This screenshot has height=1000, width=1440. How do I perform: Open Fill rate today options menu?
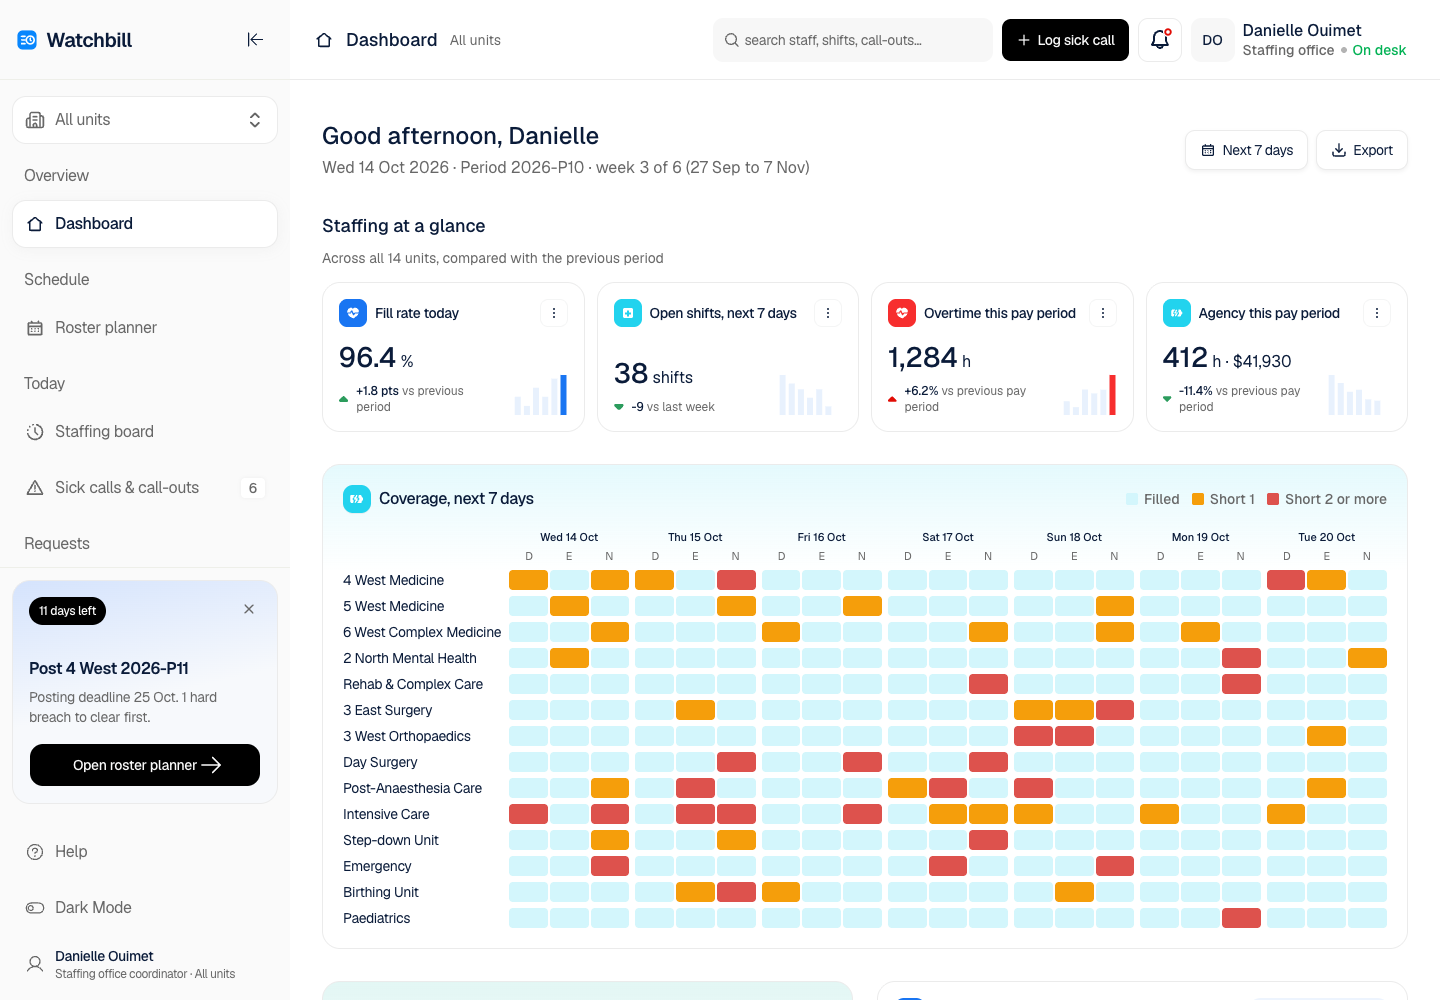click(554, 313)
